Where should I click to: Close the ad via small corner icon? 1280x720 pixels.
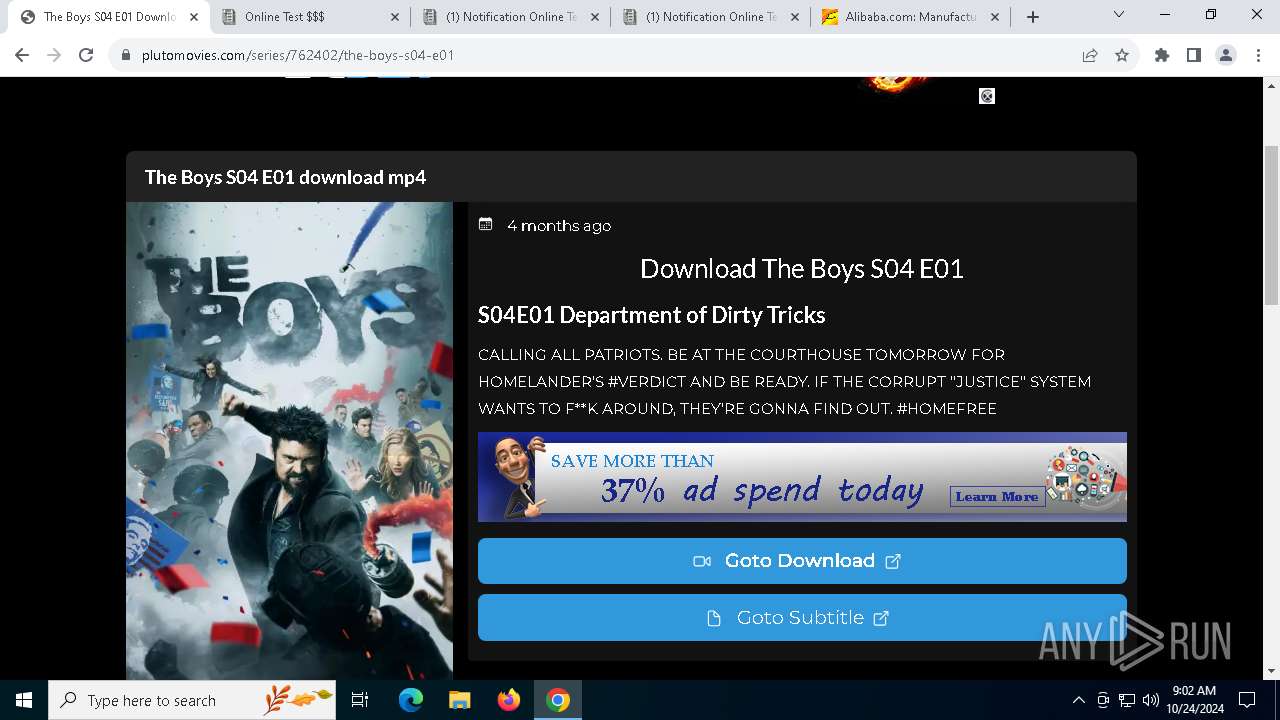987,96
